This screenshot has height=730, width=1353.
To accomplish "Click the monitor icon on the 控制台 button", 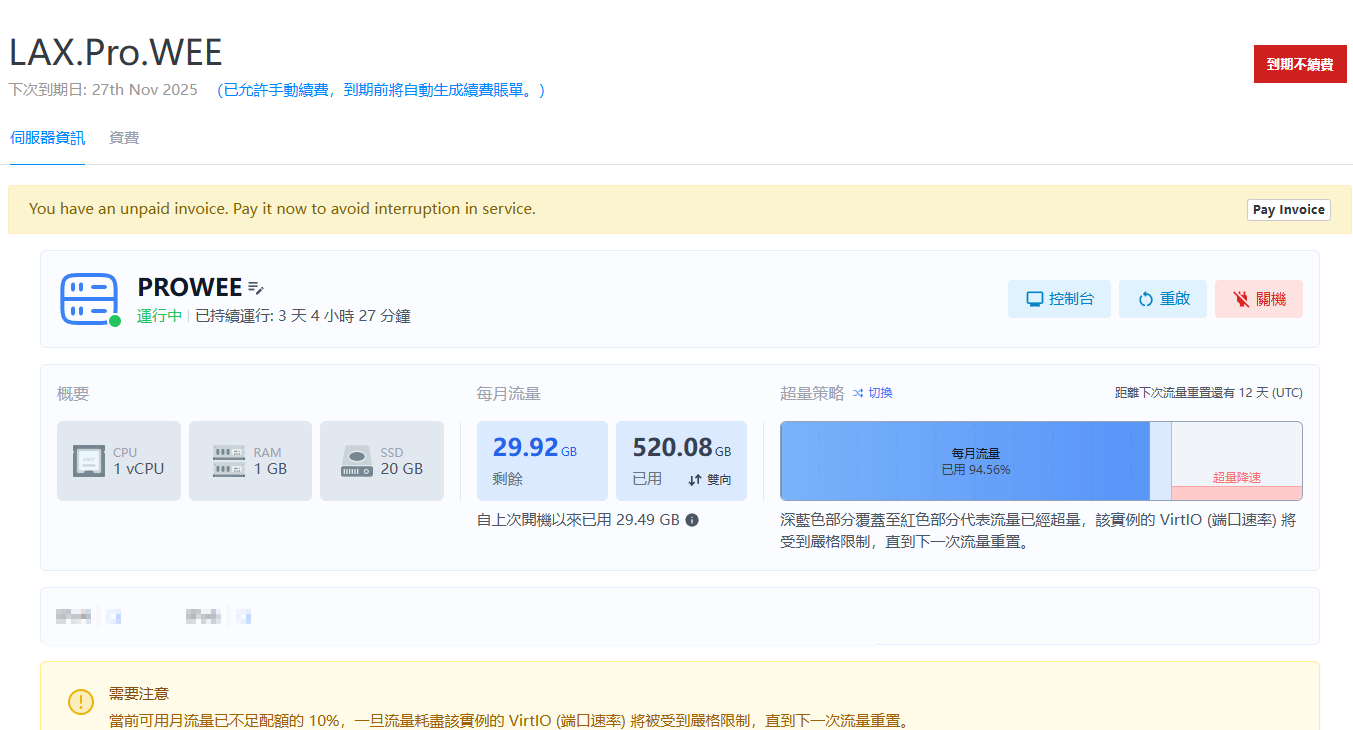I will pos(1034,298).
